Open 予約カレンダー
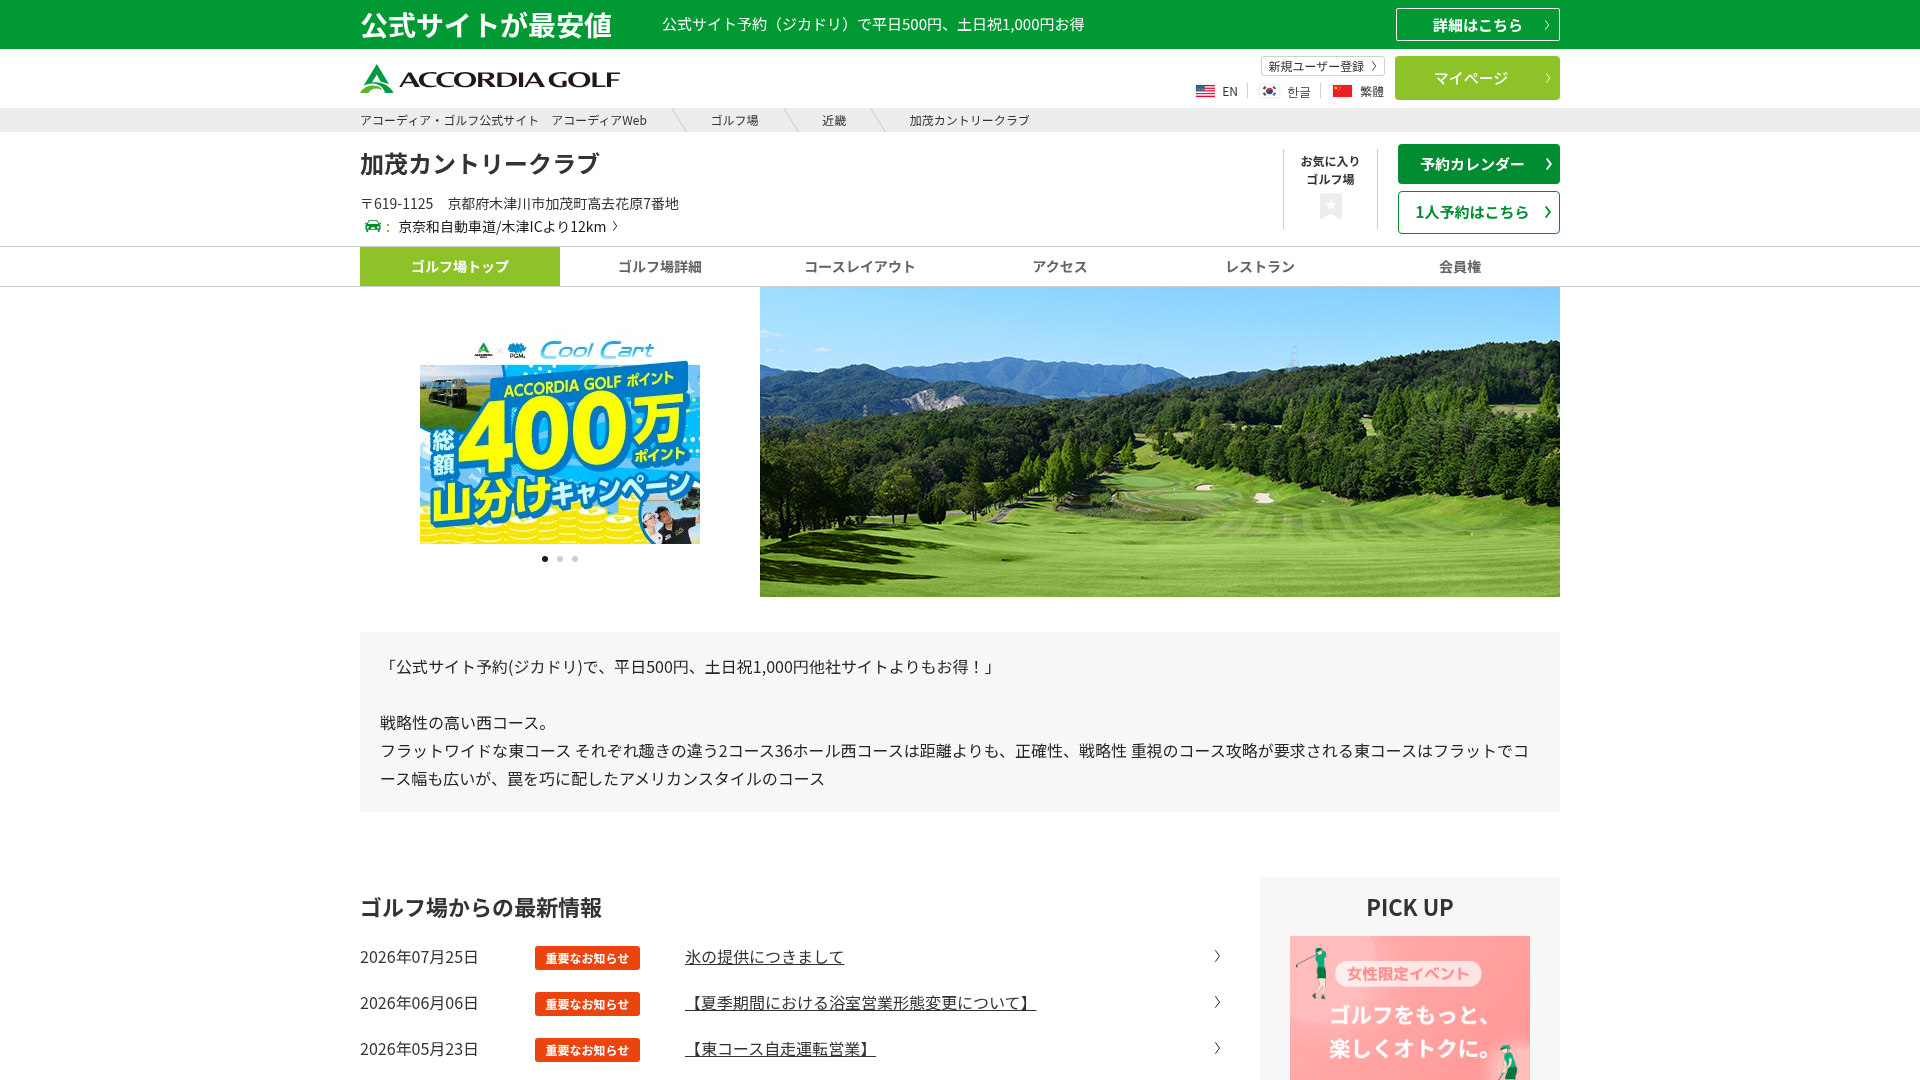 click(x=1478, y=164)
